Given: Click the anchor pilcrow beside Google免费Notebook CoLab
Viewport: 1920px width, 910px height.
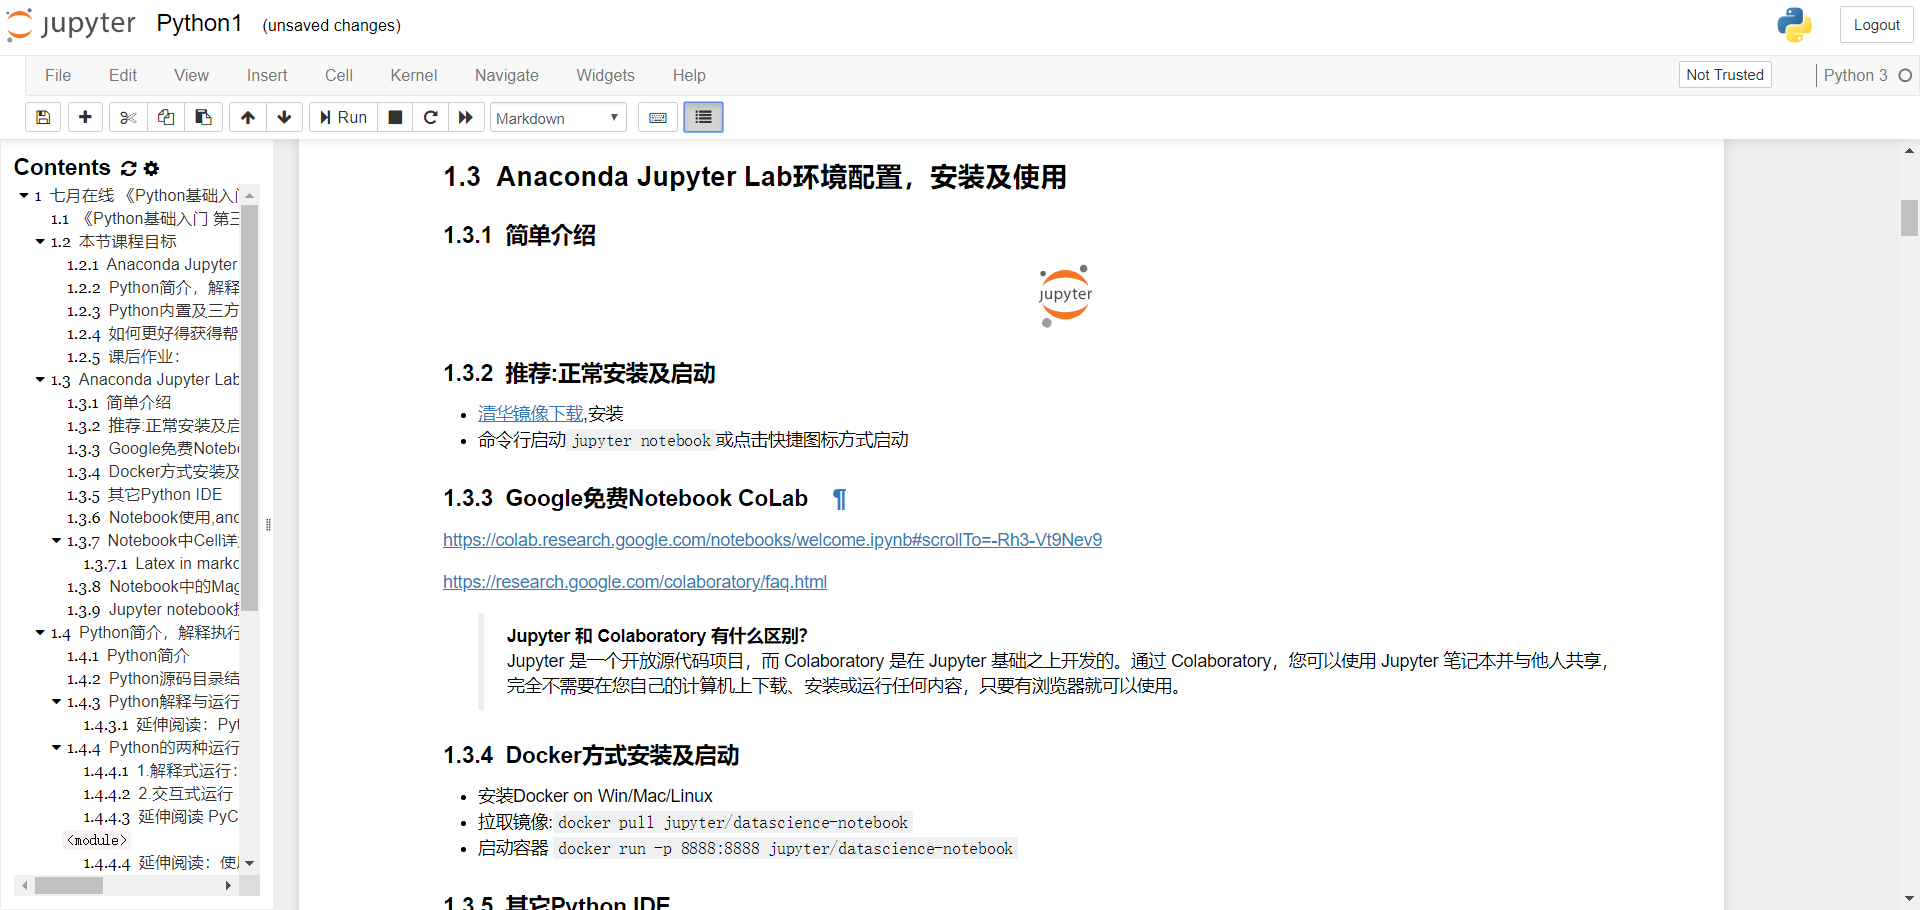Looking at the screenshot, I should [840, 499].
